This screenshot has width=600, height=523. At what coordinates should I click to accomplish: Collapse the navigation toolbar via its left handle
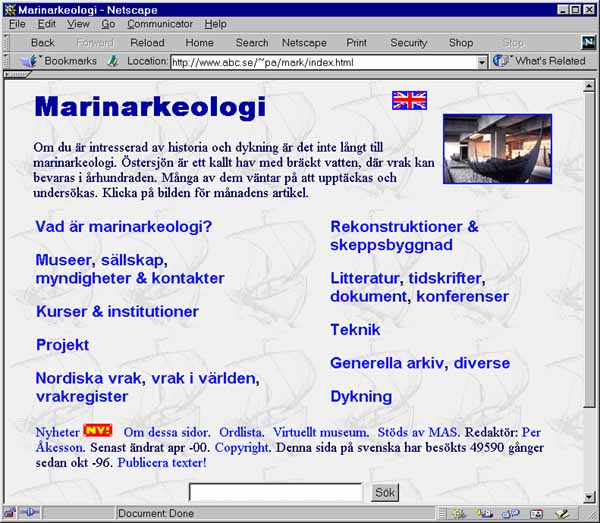[x=6, y=42]
